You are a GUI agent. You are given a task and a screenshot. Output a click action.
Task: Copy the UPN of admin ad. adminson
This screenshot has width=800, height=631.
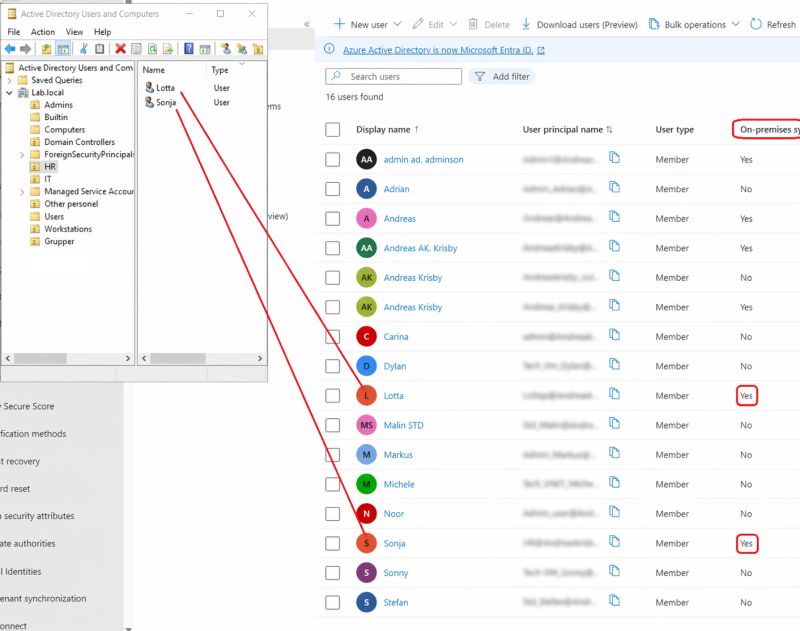coord(615,158)
